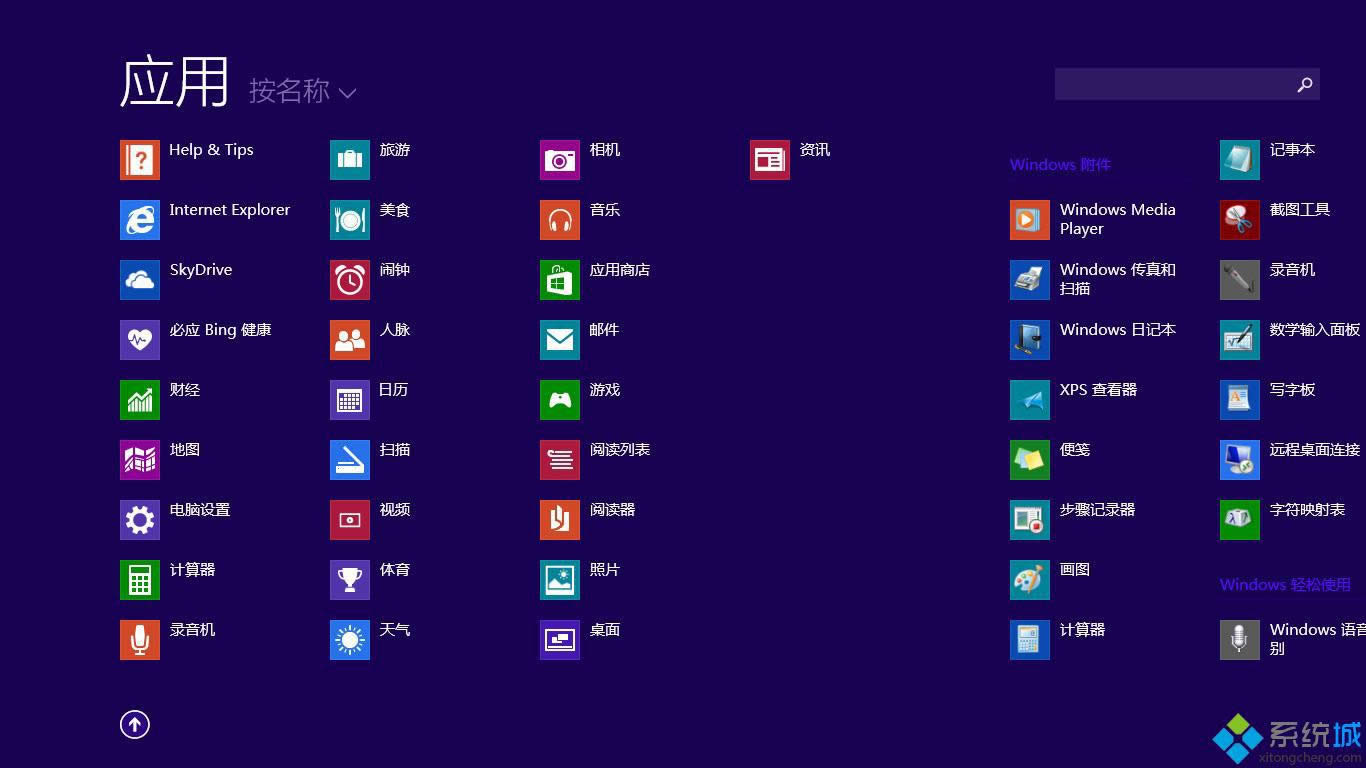Open the Internet Explorer app icon
The width and height of the screenshot is (1366, 768).
[x=140, y=220]
